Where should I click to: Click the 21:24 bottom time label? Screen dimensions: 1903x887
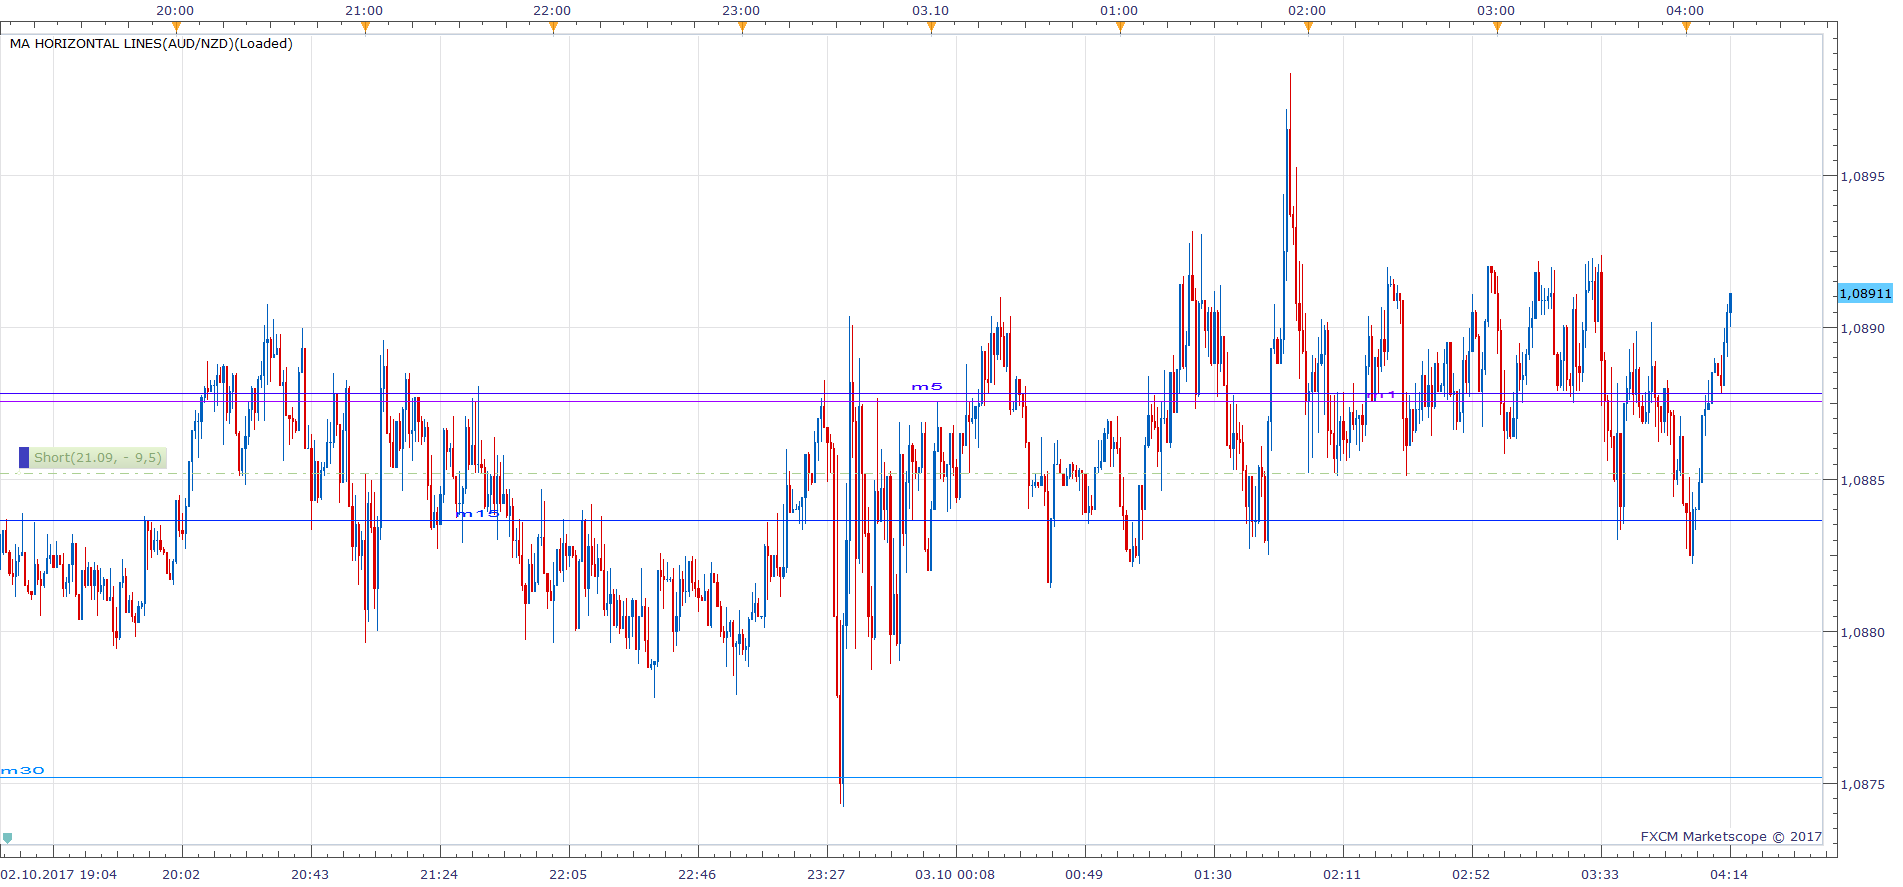tap(439, 874)
